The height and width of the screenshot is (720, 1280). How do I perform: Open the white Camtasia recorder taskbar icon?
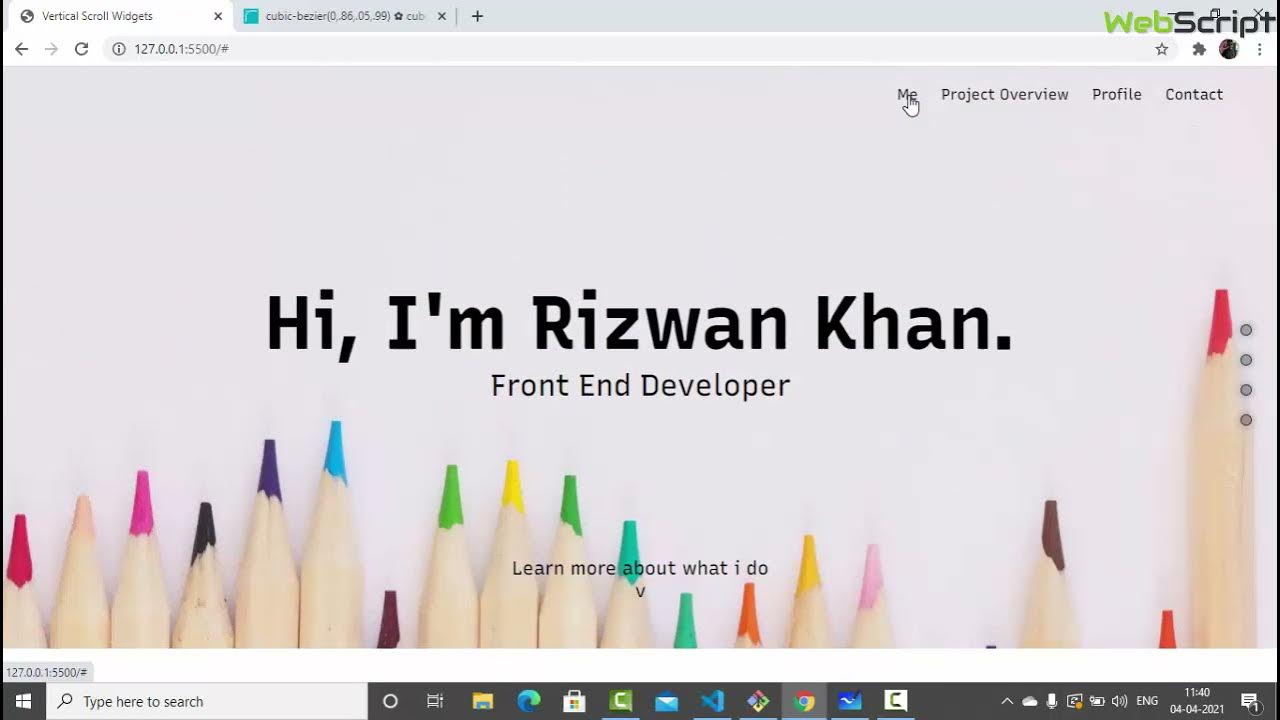(896, 701)
